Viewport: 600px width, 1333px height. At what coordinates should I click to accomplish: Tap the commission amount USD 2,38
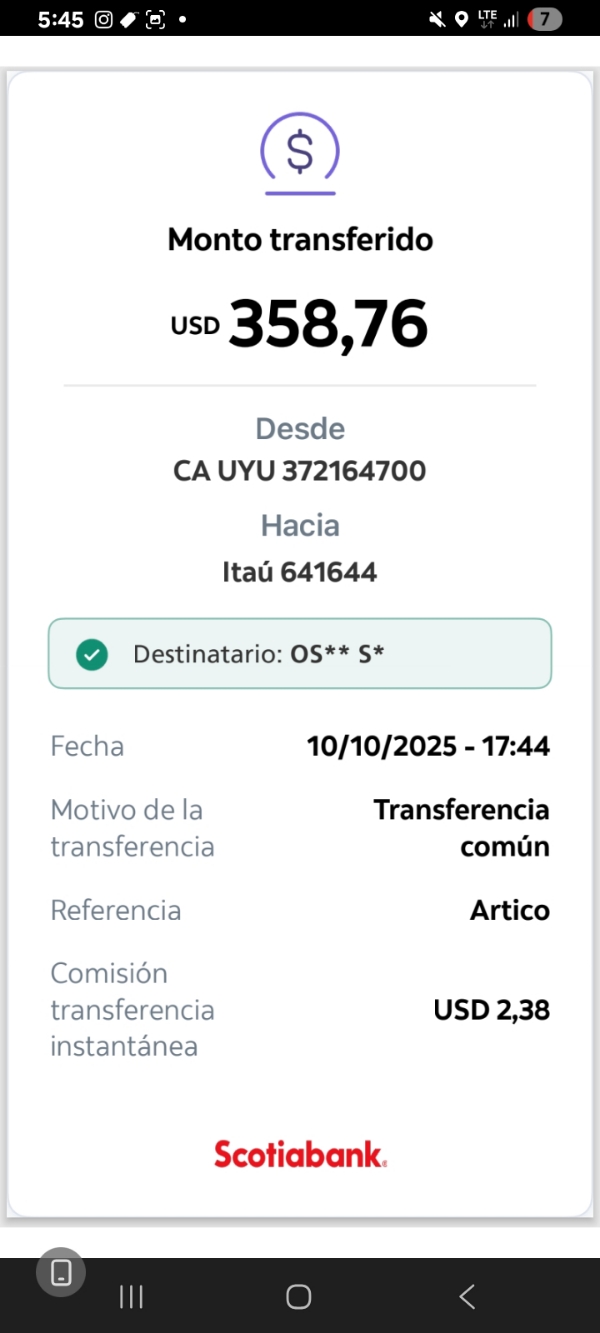(491, 1010)
